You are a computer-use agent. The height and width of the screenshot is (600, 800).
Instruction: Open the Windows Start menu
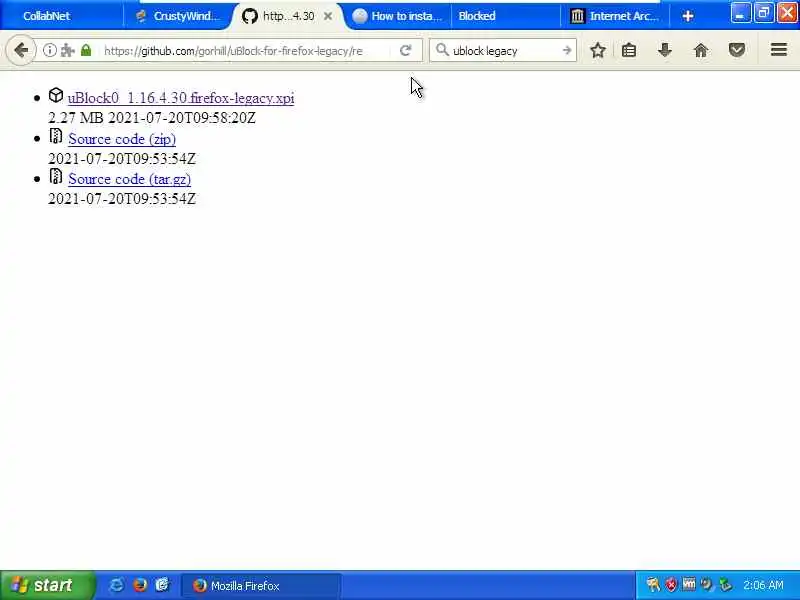point(47,585)
